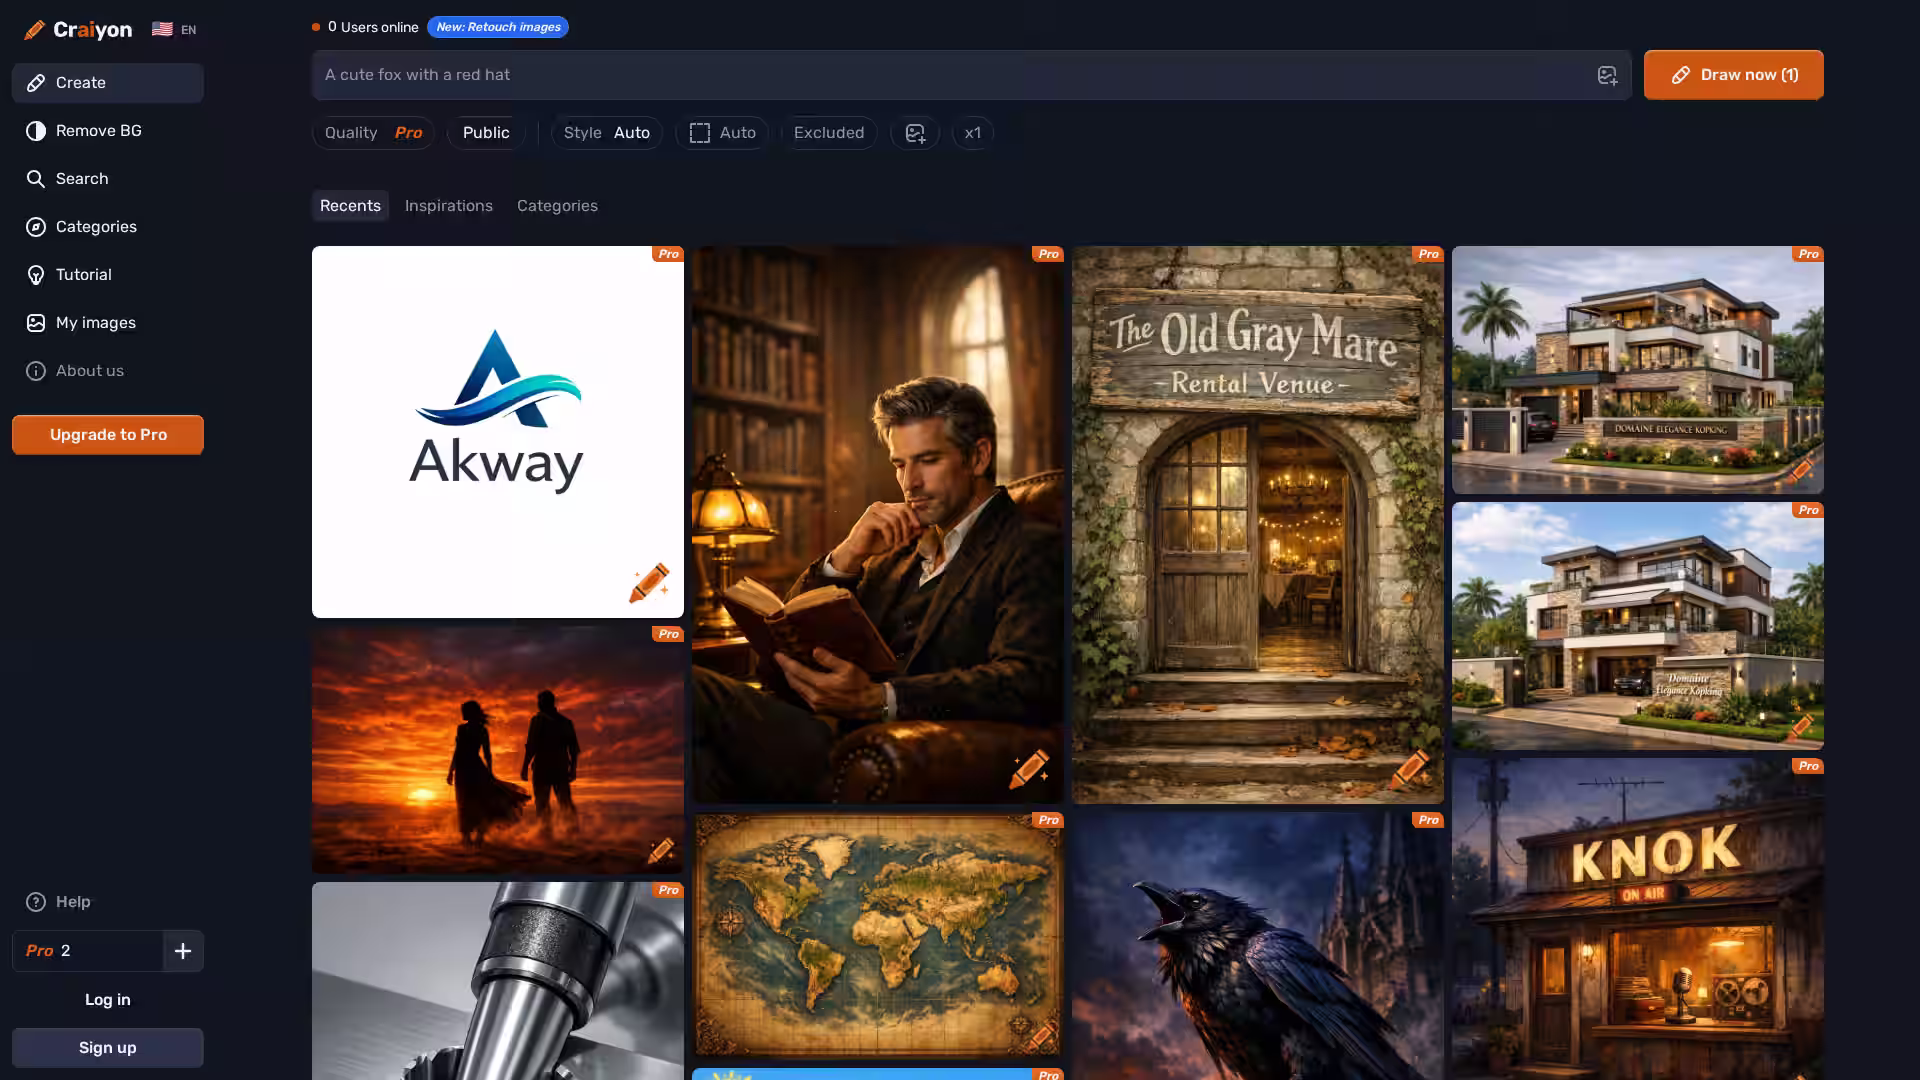Click the edit pencil icon on reading man image

[1029, 769]
